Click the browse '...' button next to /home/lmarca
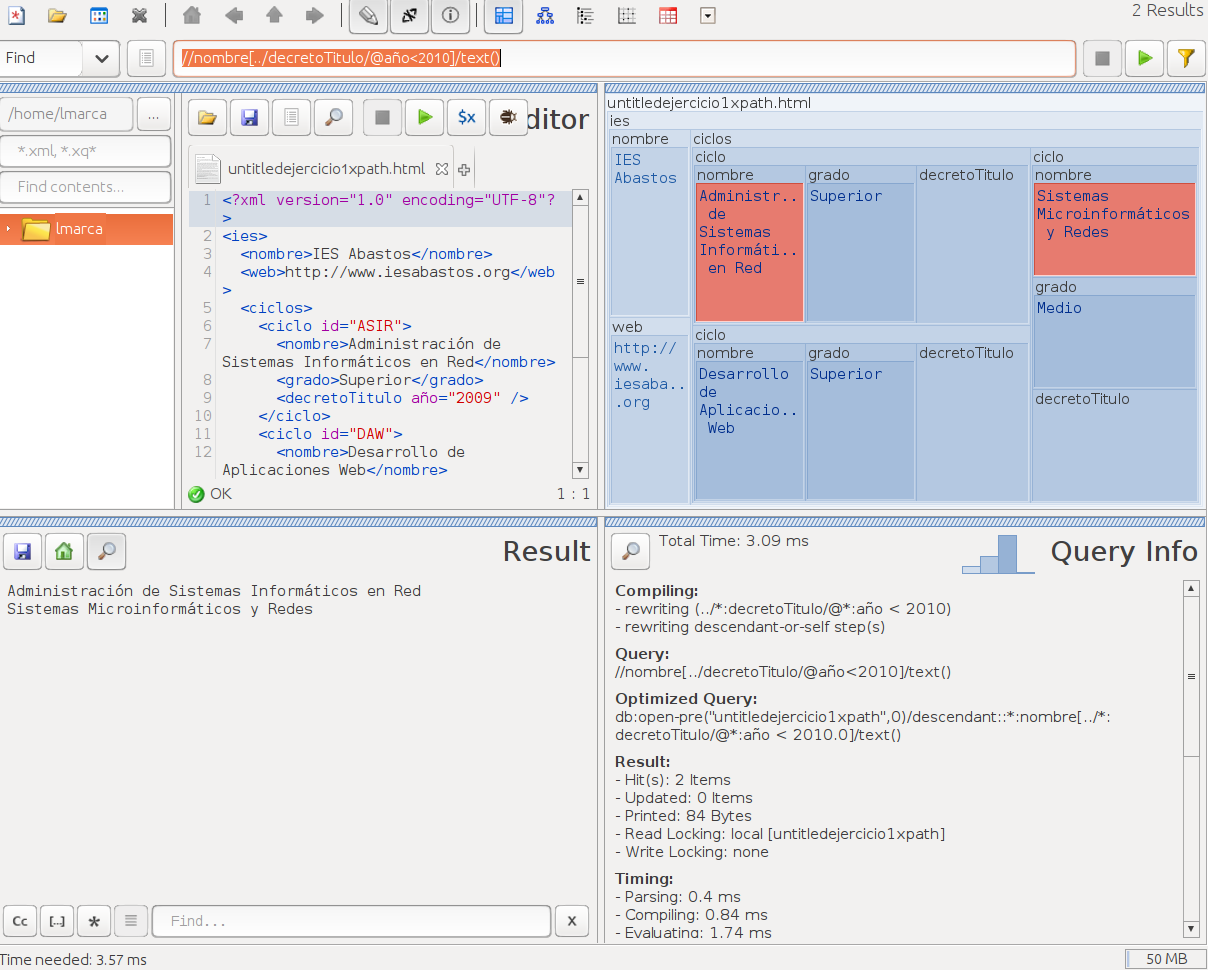 [x=153, y=115]
